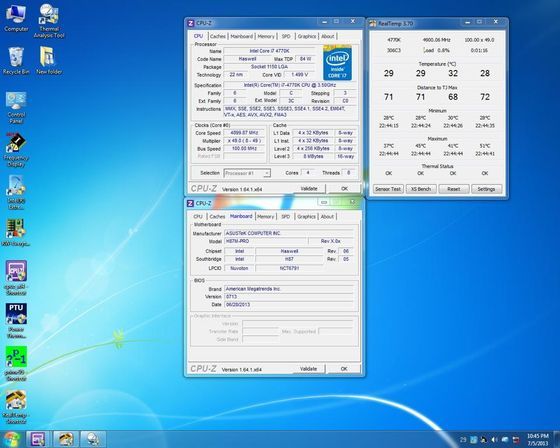Viewport: 560px width, 448px height.
Task: Open Graphics tab in top CPU-Z window
Action: (x=307, y=36)
